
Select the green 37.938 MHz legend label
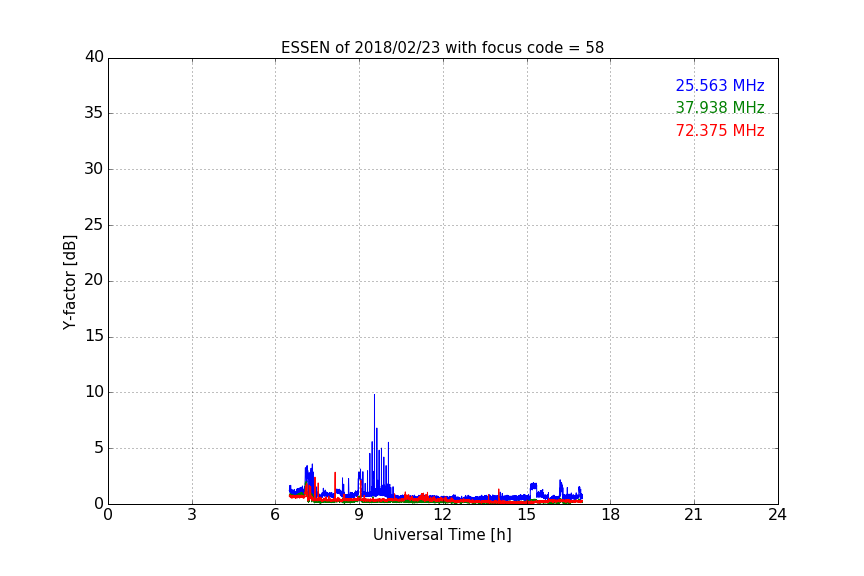[720, 107]
